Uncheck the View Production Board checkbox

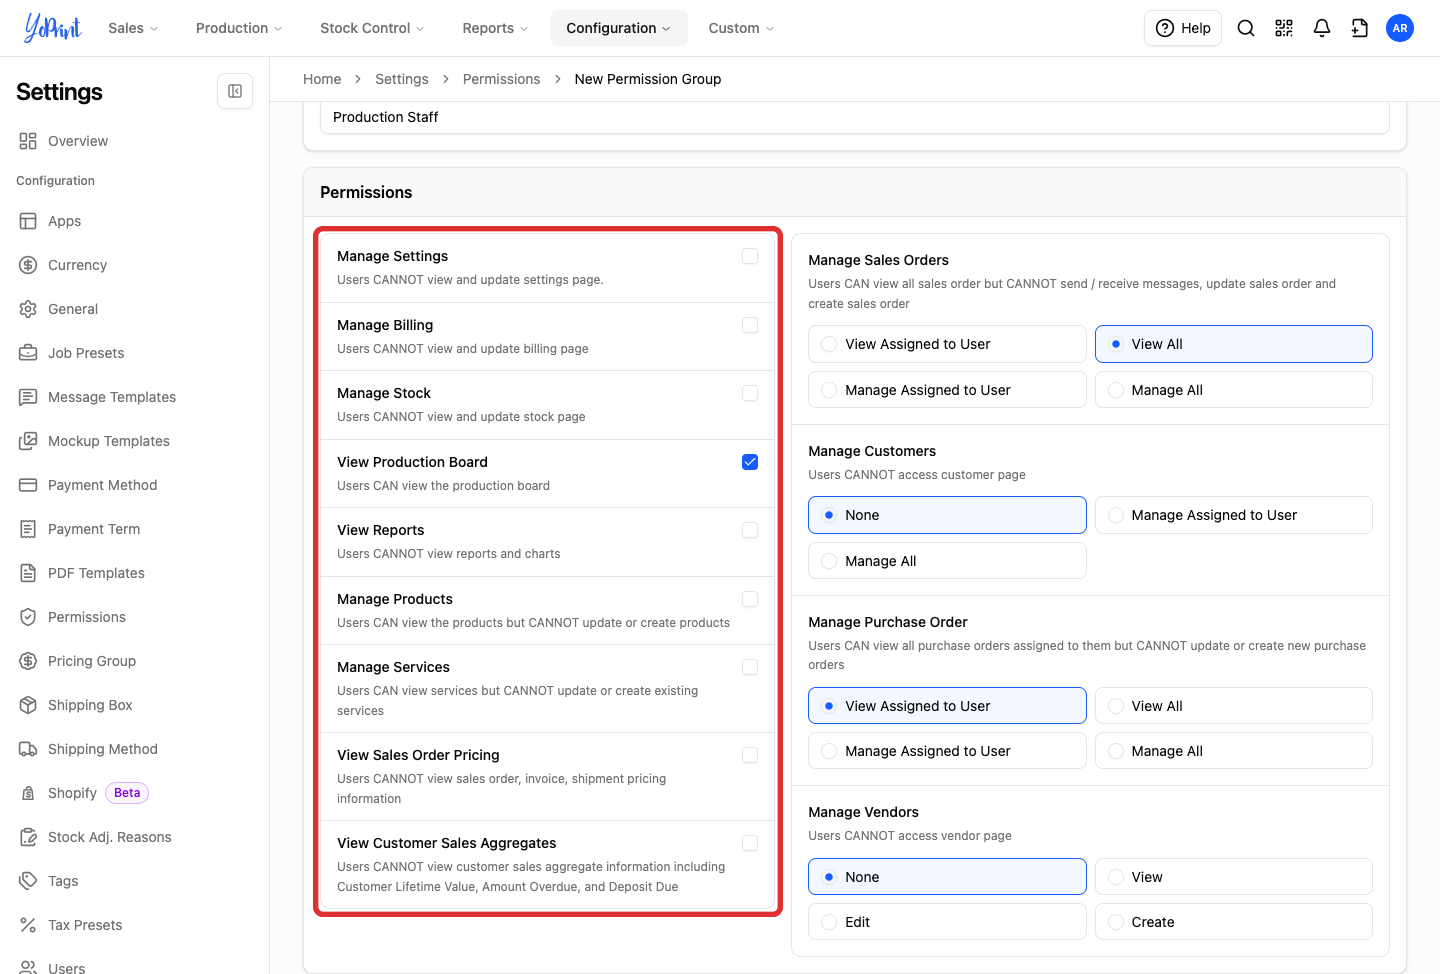click(x=750, y=462)
